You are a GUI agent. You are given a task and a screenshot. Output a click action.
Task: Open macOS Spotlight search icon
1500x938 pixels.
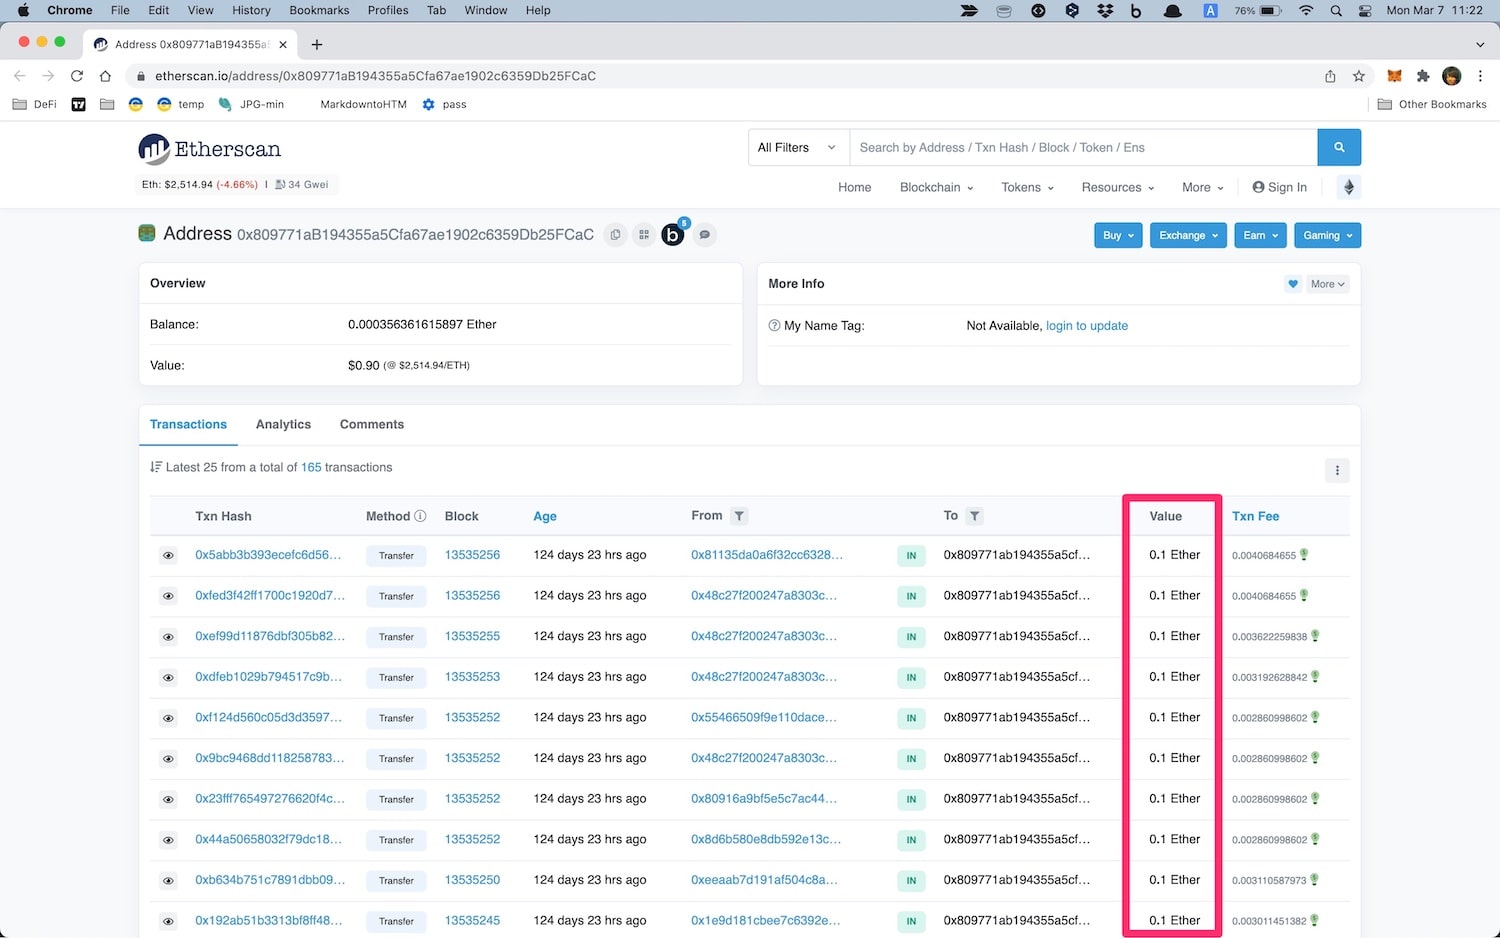point(1336,10)
